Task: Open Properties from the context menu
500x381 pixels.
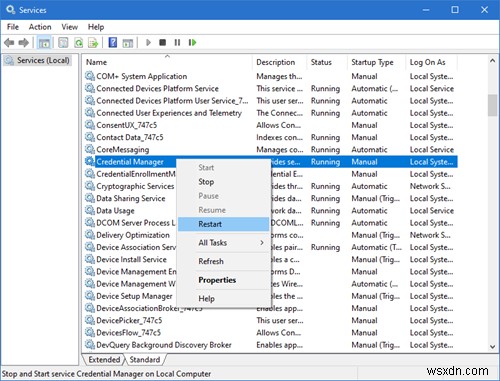Action: click(x=223, y=280)
